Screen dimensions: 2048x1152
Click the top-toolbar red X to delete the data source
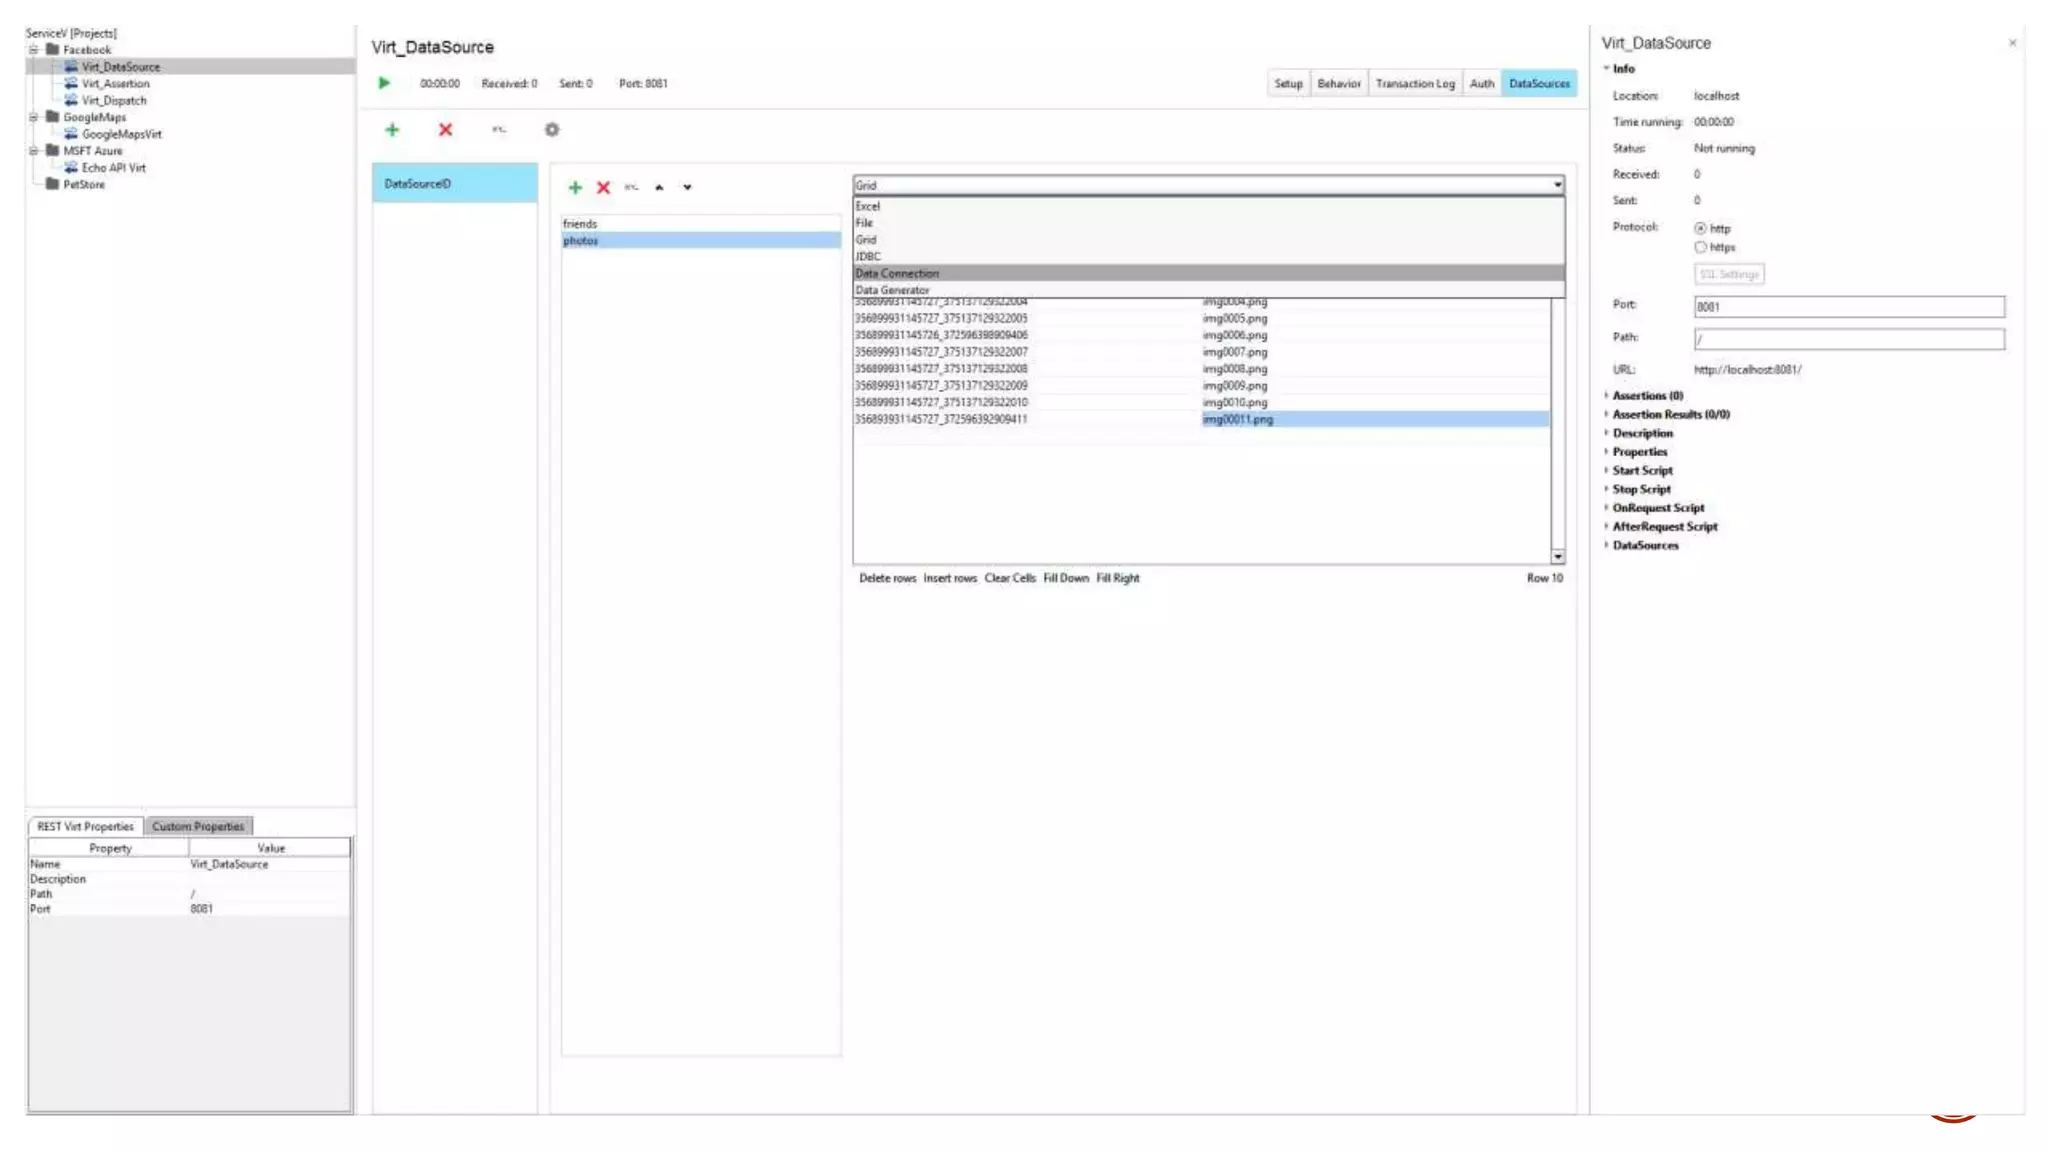coord(445,130)
